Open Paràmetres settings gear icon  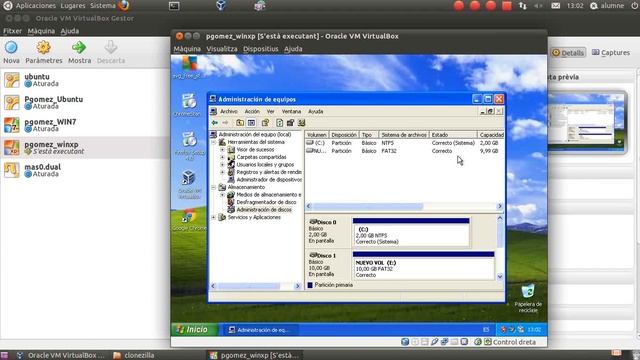click(x=43, y=48)
